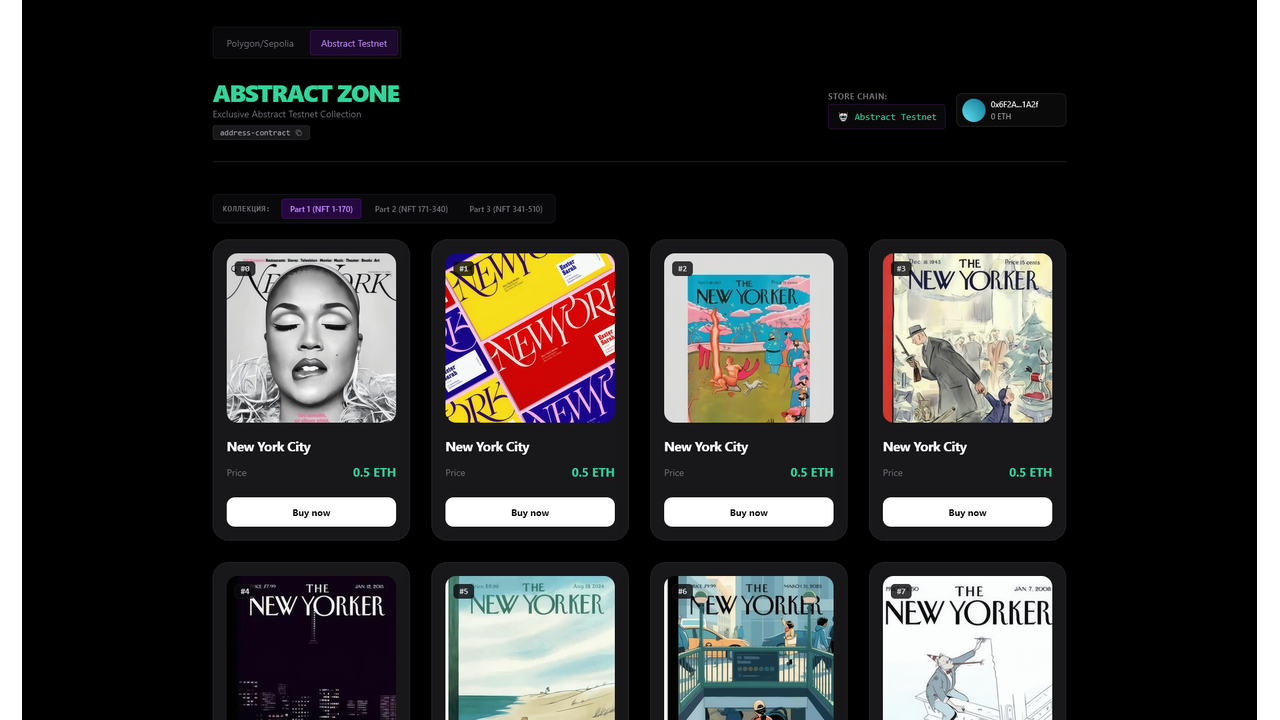Open NFT #3 vintage cover thumbnail
Screen dimensions: 1280x720
pos(967,338)
